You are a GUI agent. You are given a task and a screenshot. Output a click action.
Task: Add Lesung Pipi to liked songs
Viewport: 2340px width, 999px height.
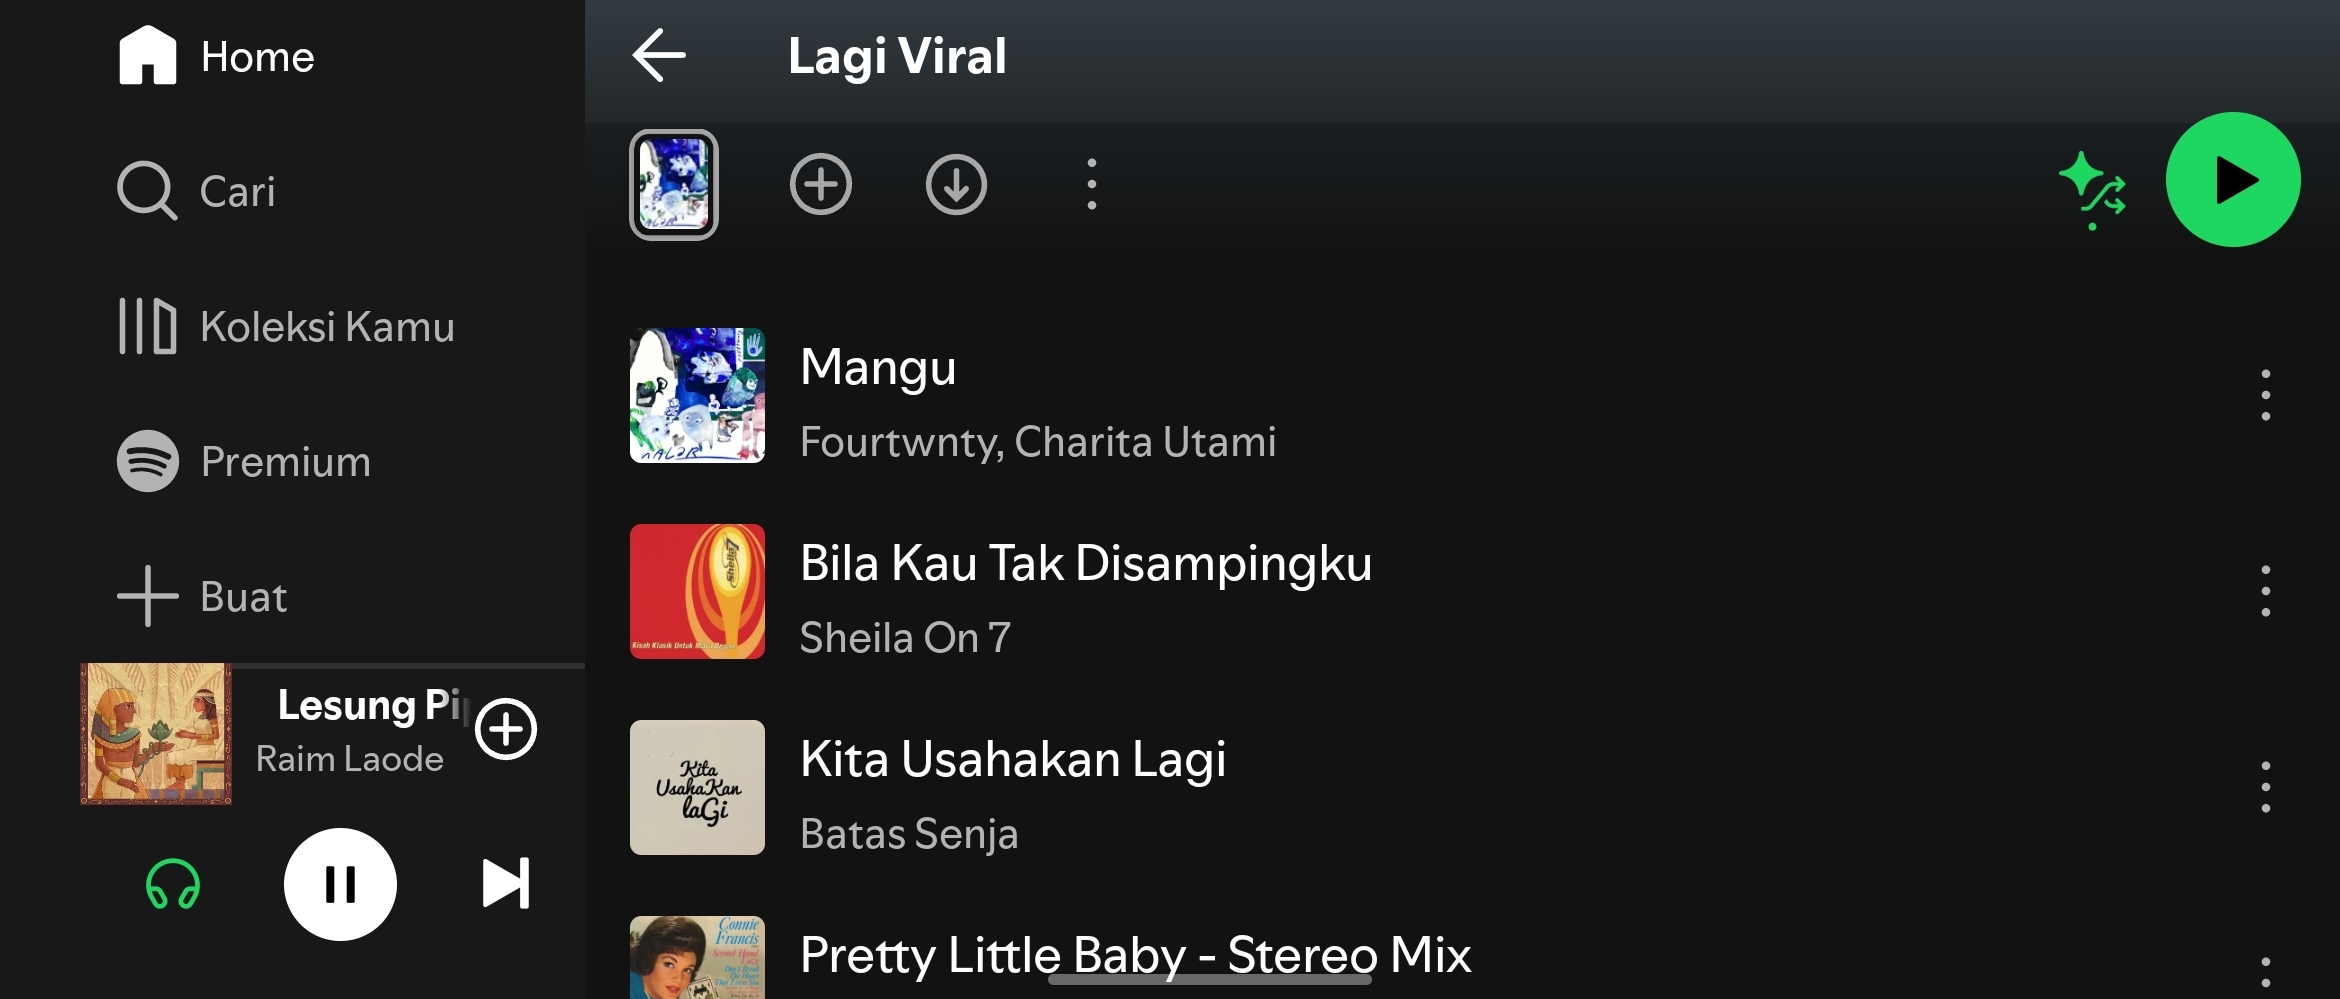click(506, 729)
